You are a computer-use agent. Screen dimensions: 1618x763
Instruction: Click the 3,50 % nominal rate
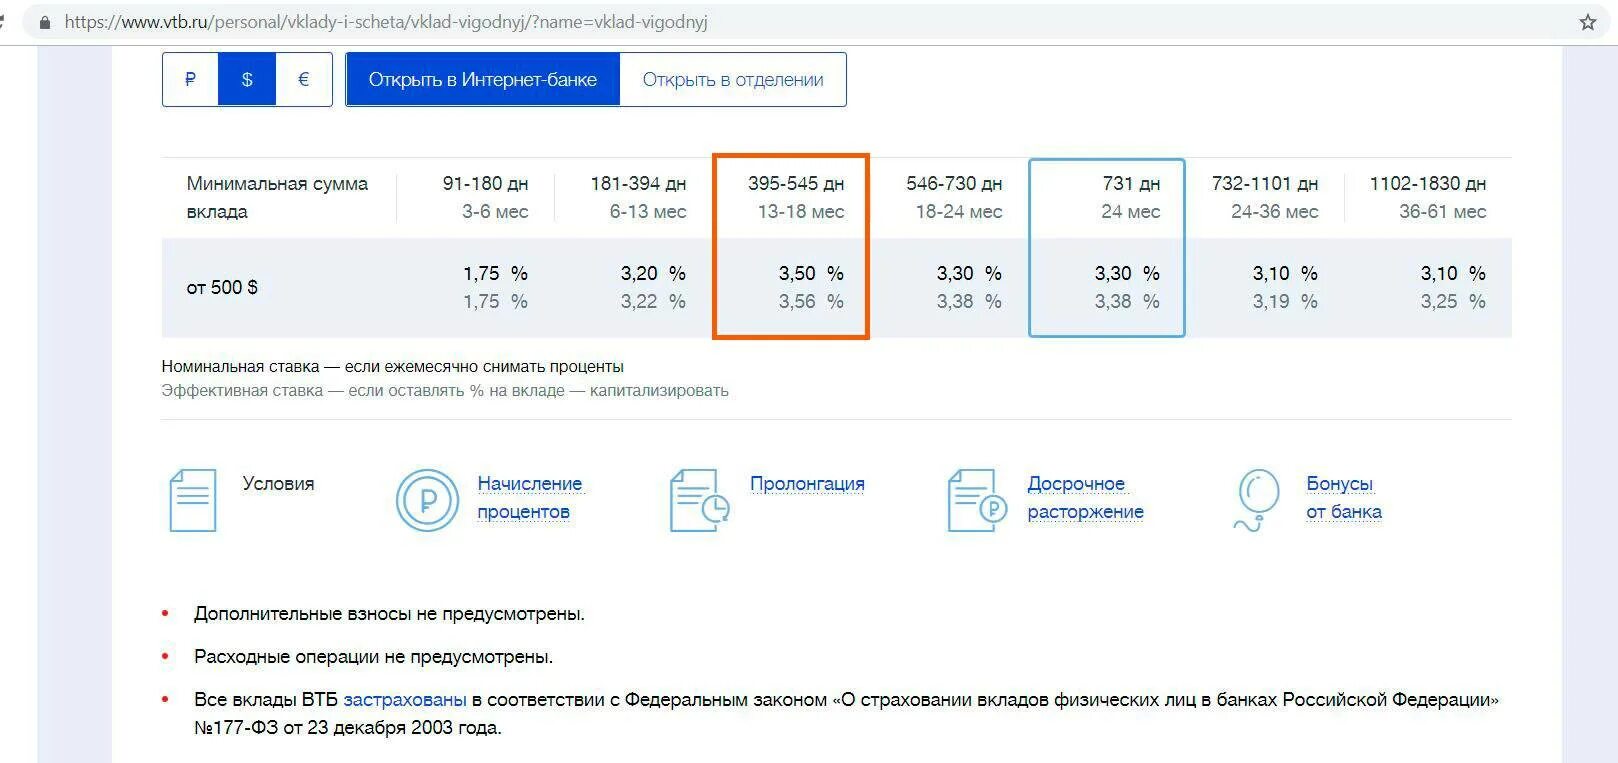click(x=811, y=273)
